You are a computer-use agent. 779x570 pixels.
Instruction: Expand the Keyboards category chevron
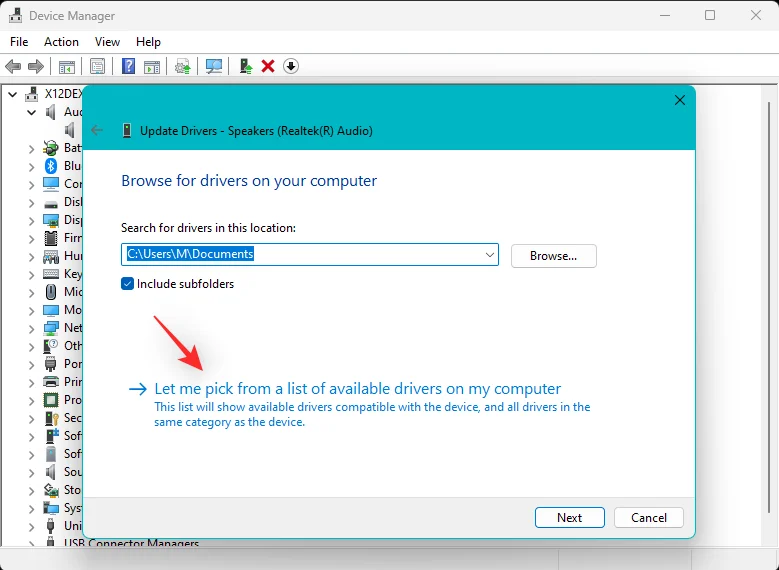[31, 274]
